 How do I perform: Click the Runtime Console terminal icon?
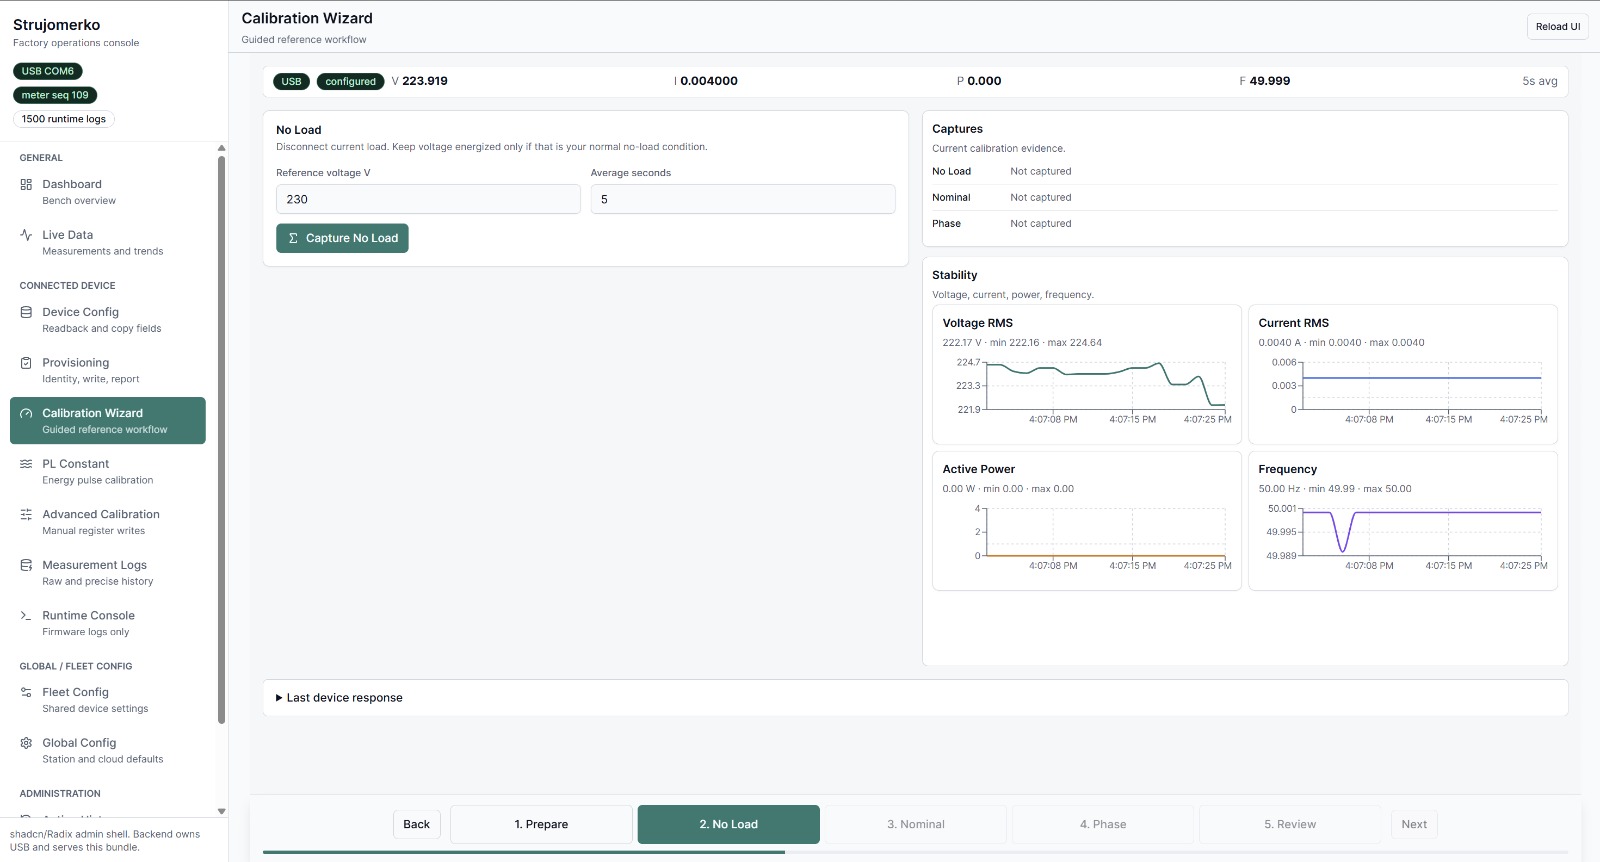(26, 616)
